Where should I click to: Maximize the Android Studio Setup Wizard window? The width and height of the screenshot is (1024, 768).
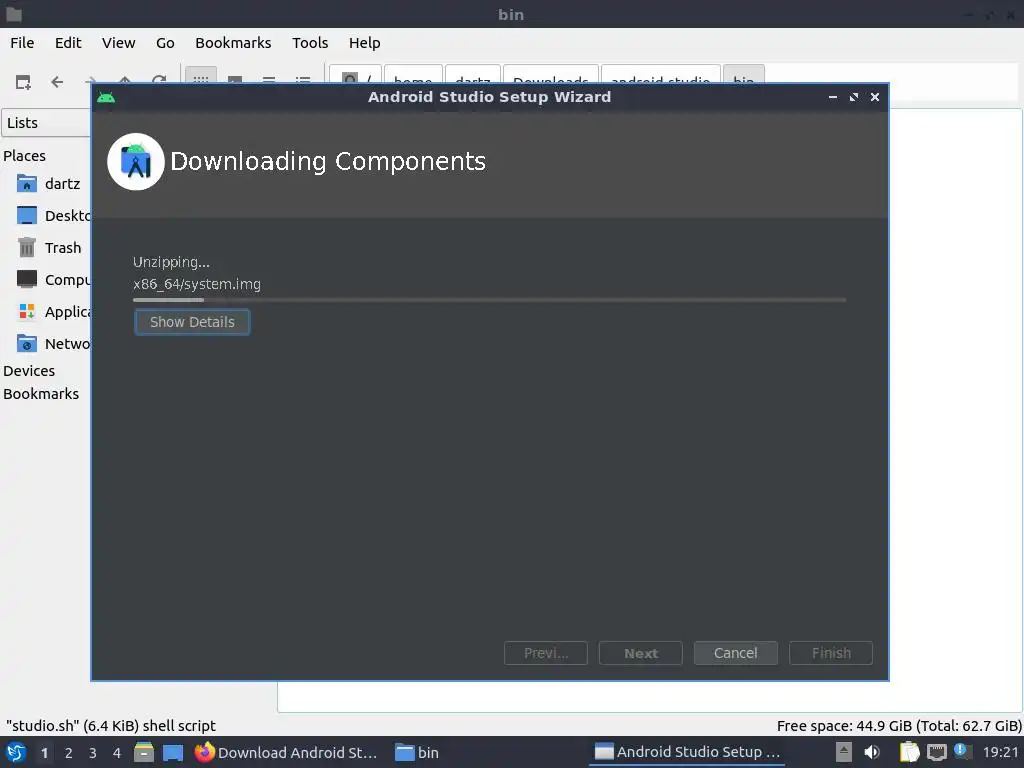(854, 97)
